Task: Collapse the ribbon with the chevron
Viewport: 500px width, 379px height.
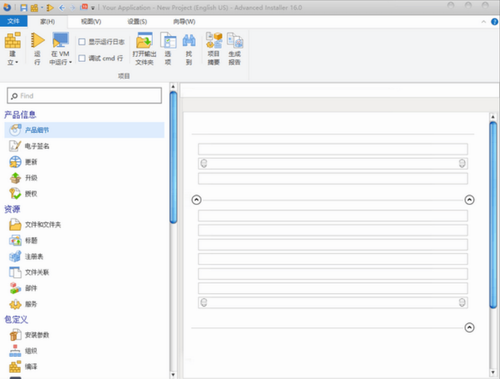Action: pyautogui.click(x=484, y=22)
